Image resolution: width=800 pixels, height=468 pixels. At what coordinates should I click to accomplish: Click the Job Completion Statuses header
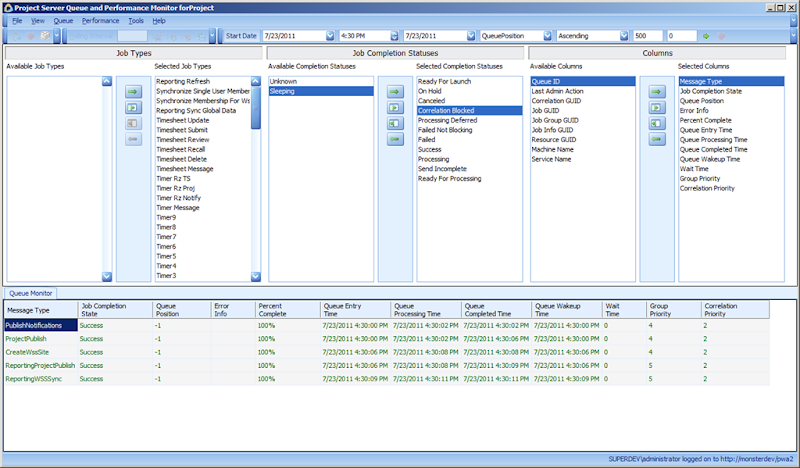click(394, 52)
